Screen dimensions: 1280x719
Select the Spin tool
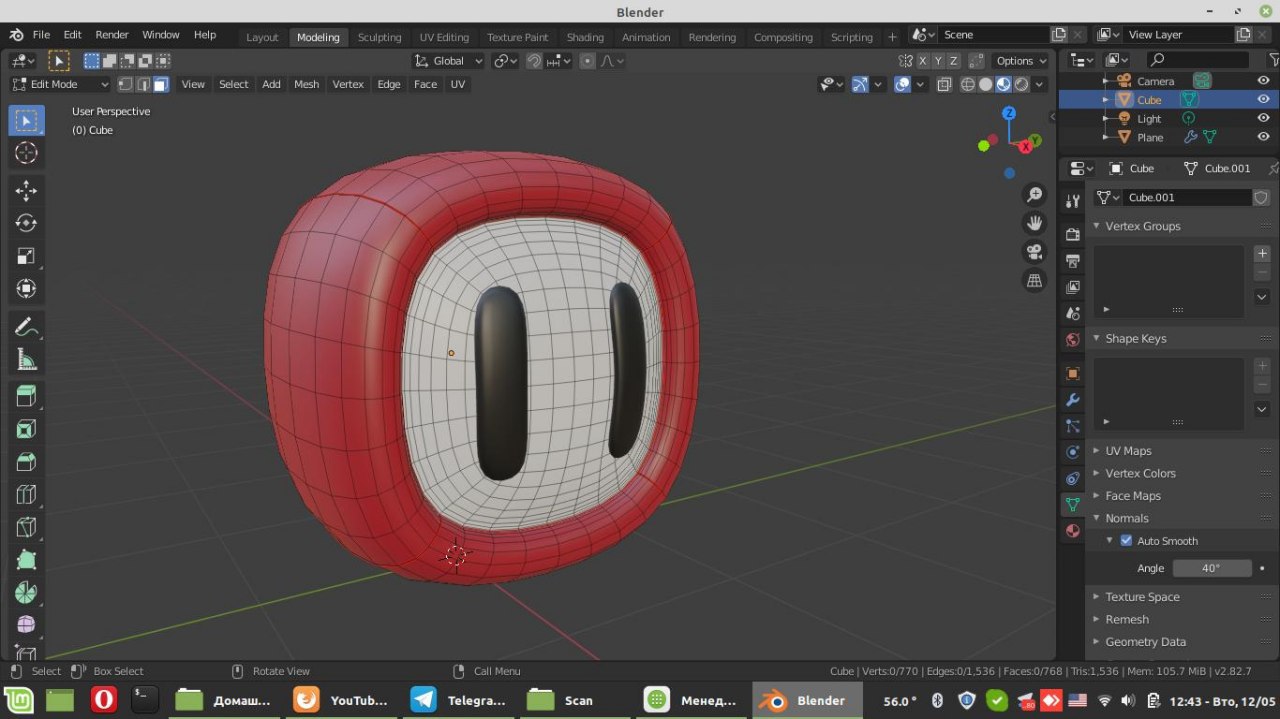pyautogui.click(x=26, y=593)
